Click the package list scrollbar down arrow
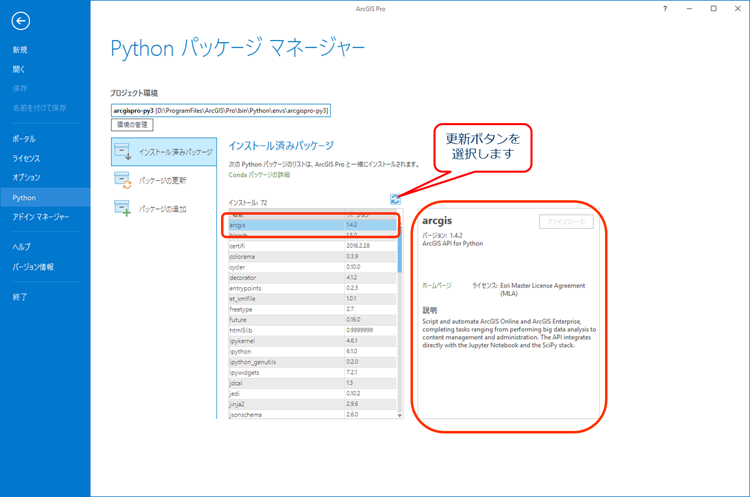The width and height of the screenshot is (750, 497). click(x=400, y=415)
